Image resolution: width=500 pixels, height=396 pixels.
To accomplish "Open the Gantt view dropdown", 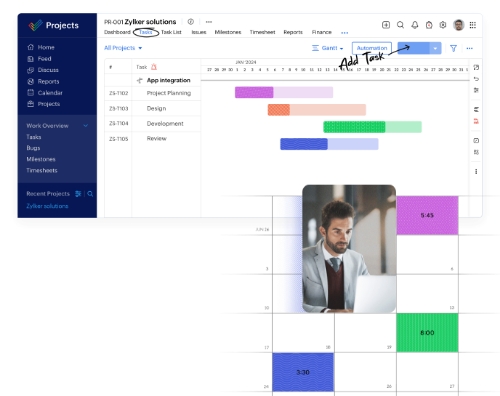I will (x=327, y=48).
